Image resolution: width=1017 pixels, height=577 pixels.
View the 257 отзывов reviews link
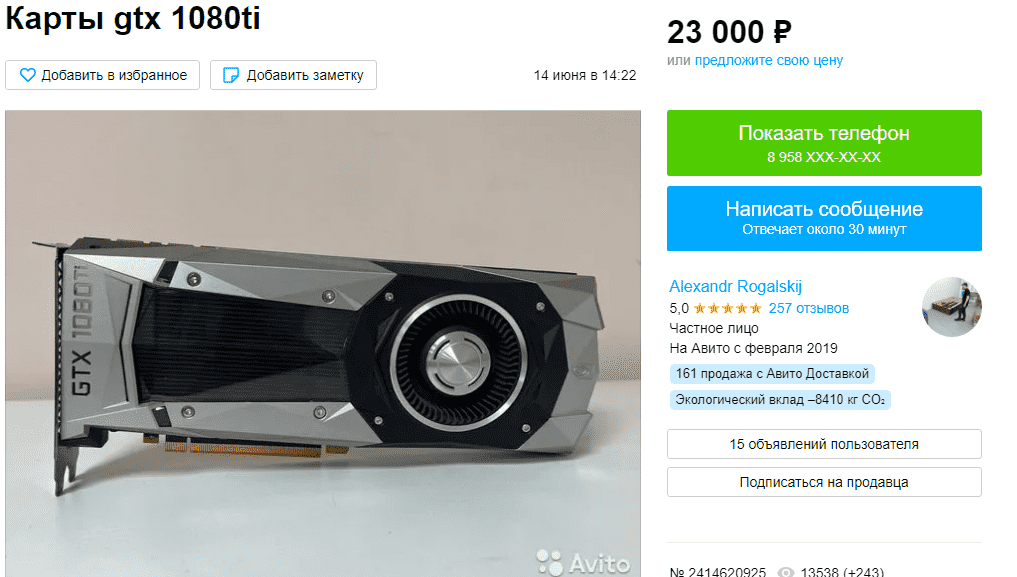pyautogui.click(x=809, y=309)
